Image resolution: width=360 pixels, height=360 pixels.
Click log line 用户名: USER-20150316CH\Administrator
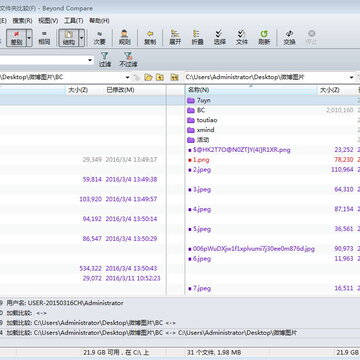pyautogui.click(x=65, y=303)
